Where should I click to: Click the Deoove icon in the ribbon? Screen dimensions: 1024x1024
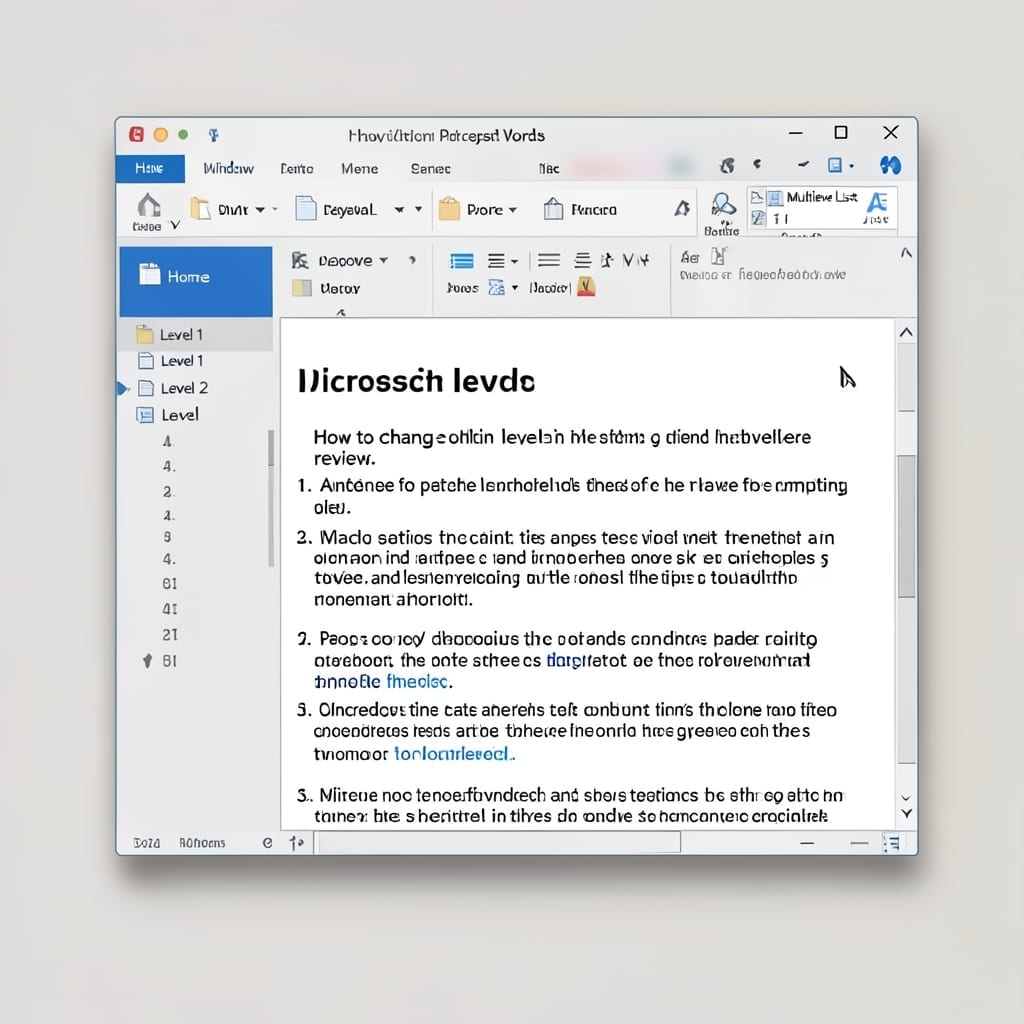(x=300, y=261)
